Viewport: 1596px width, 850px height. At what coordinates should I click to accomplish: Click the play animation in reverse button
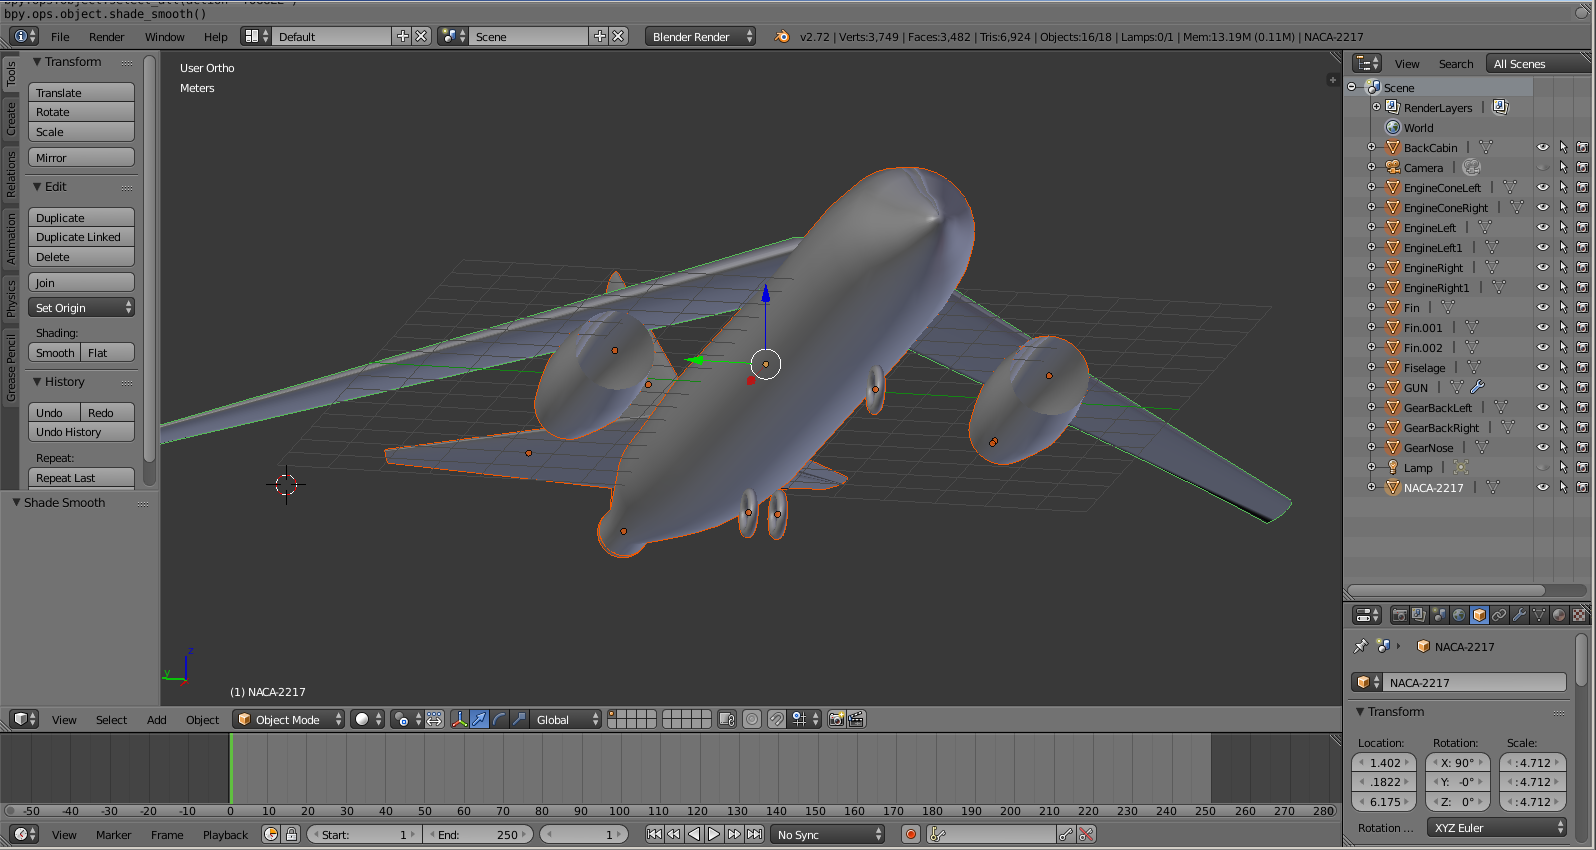(694, 834)
